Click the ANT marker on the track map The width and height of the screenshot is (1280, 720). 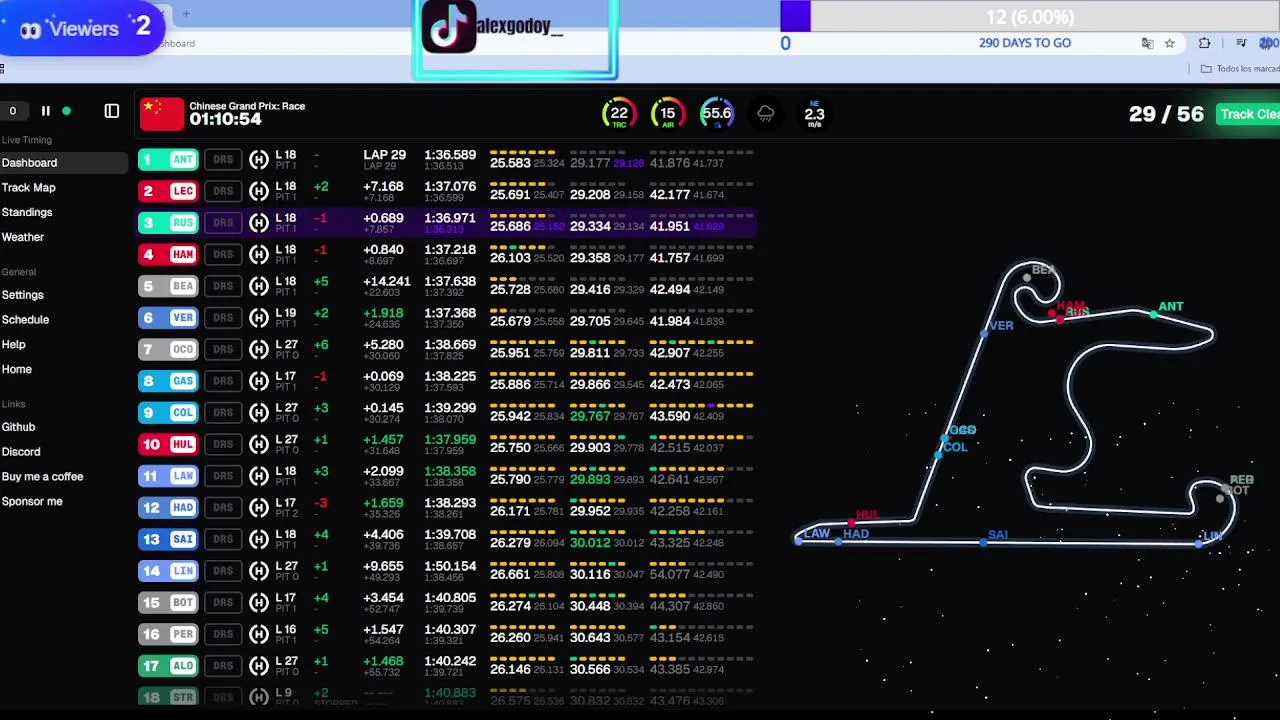click(x=1154, y=314)
